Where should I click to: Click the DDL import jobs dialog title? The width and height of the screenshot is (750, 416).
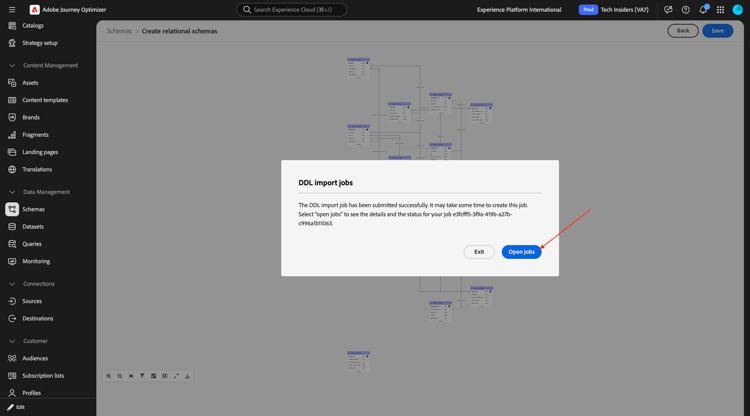click(326, 183)
